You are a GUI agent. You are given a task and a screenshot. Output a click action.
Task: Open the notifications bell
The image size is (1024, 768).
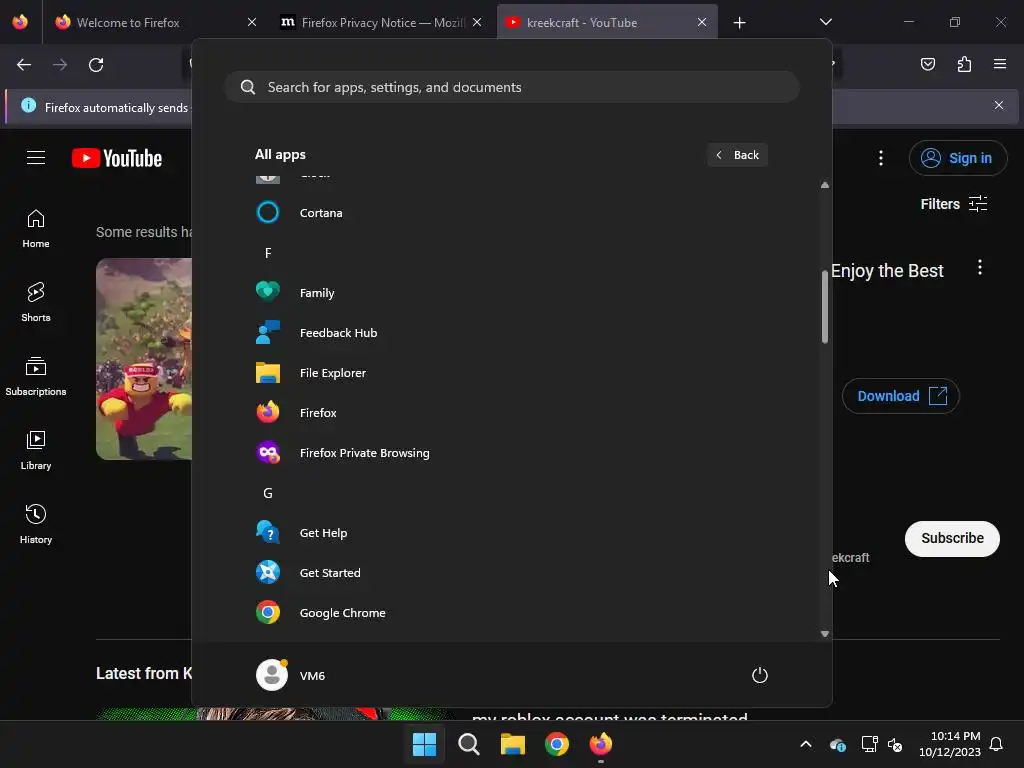(997, 744)
